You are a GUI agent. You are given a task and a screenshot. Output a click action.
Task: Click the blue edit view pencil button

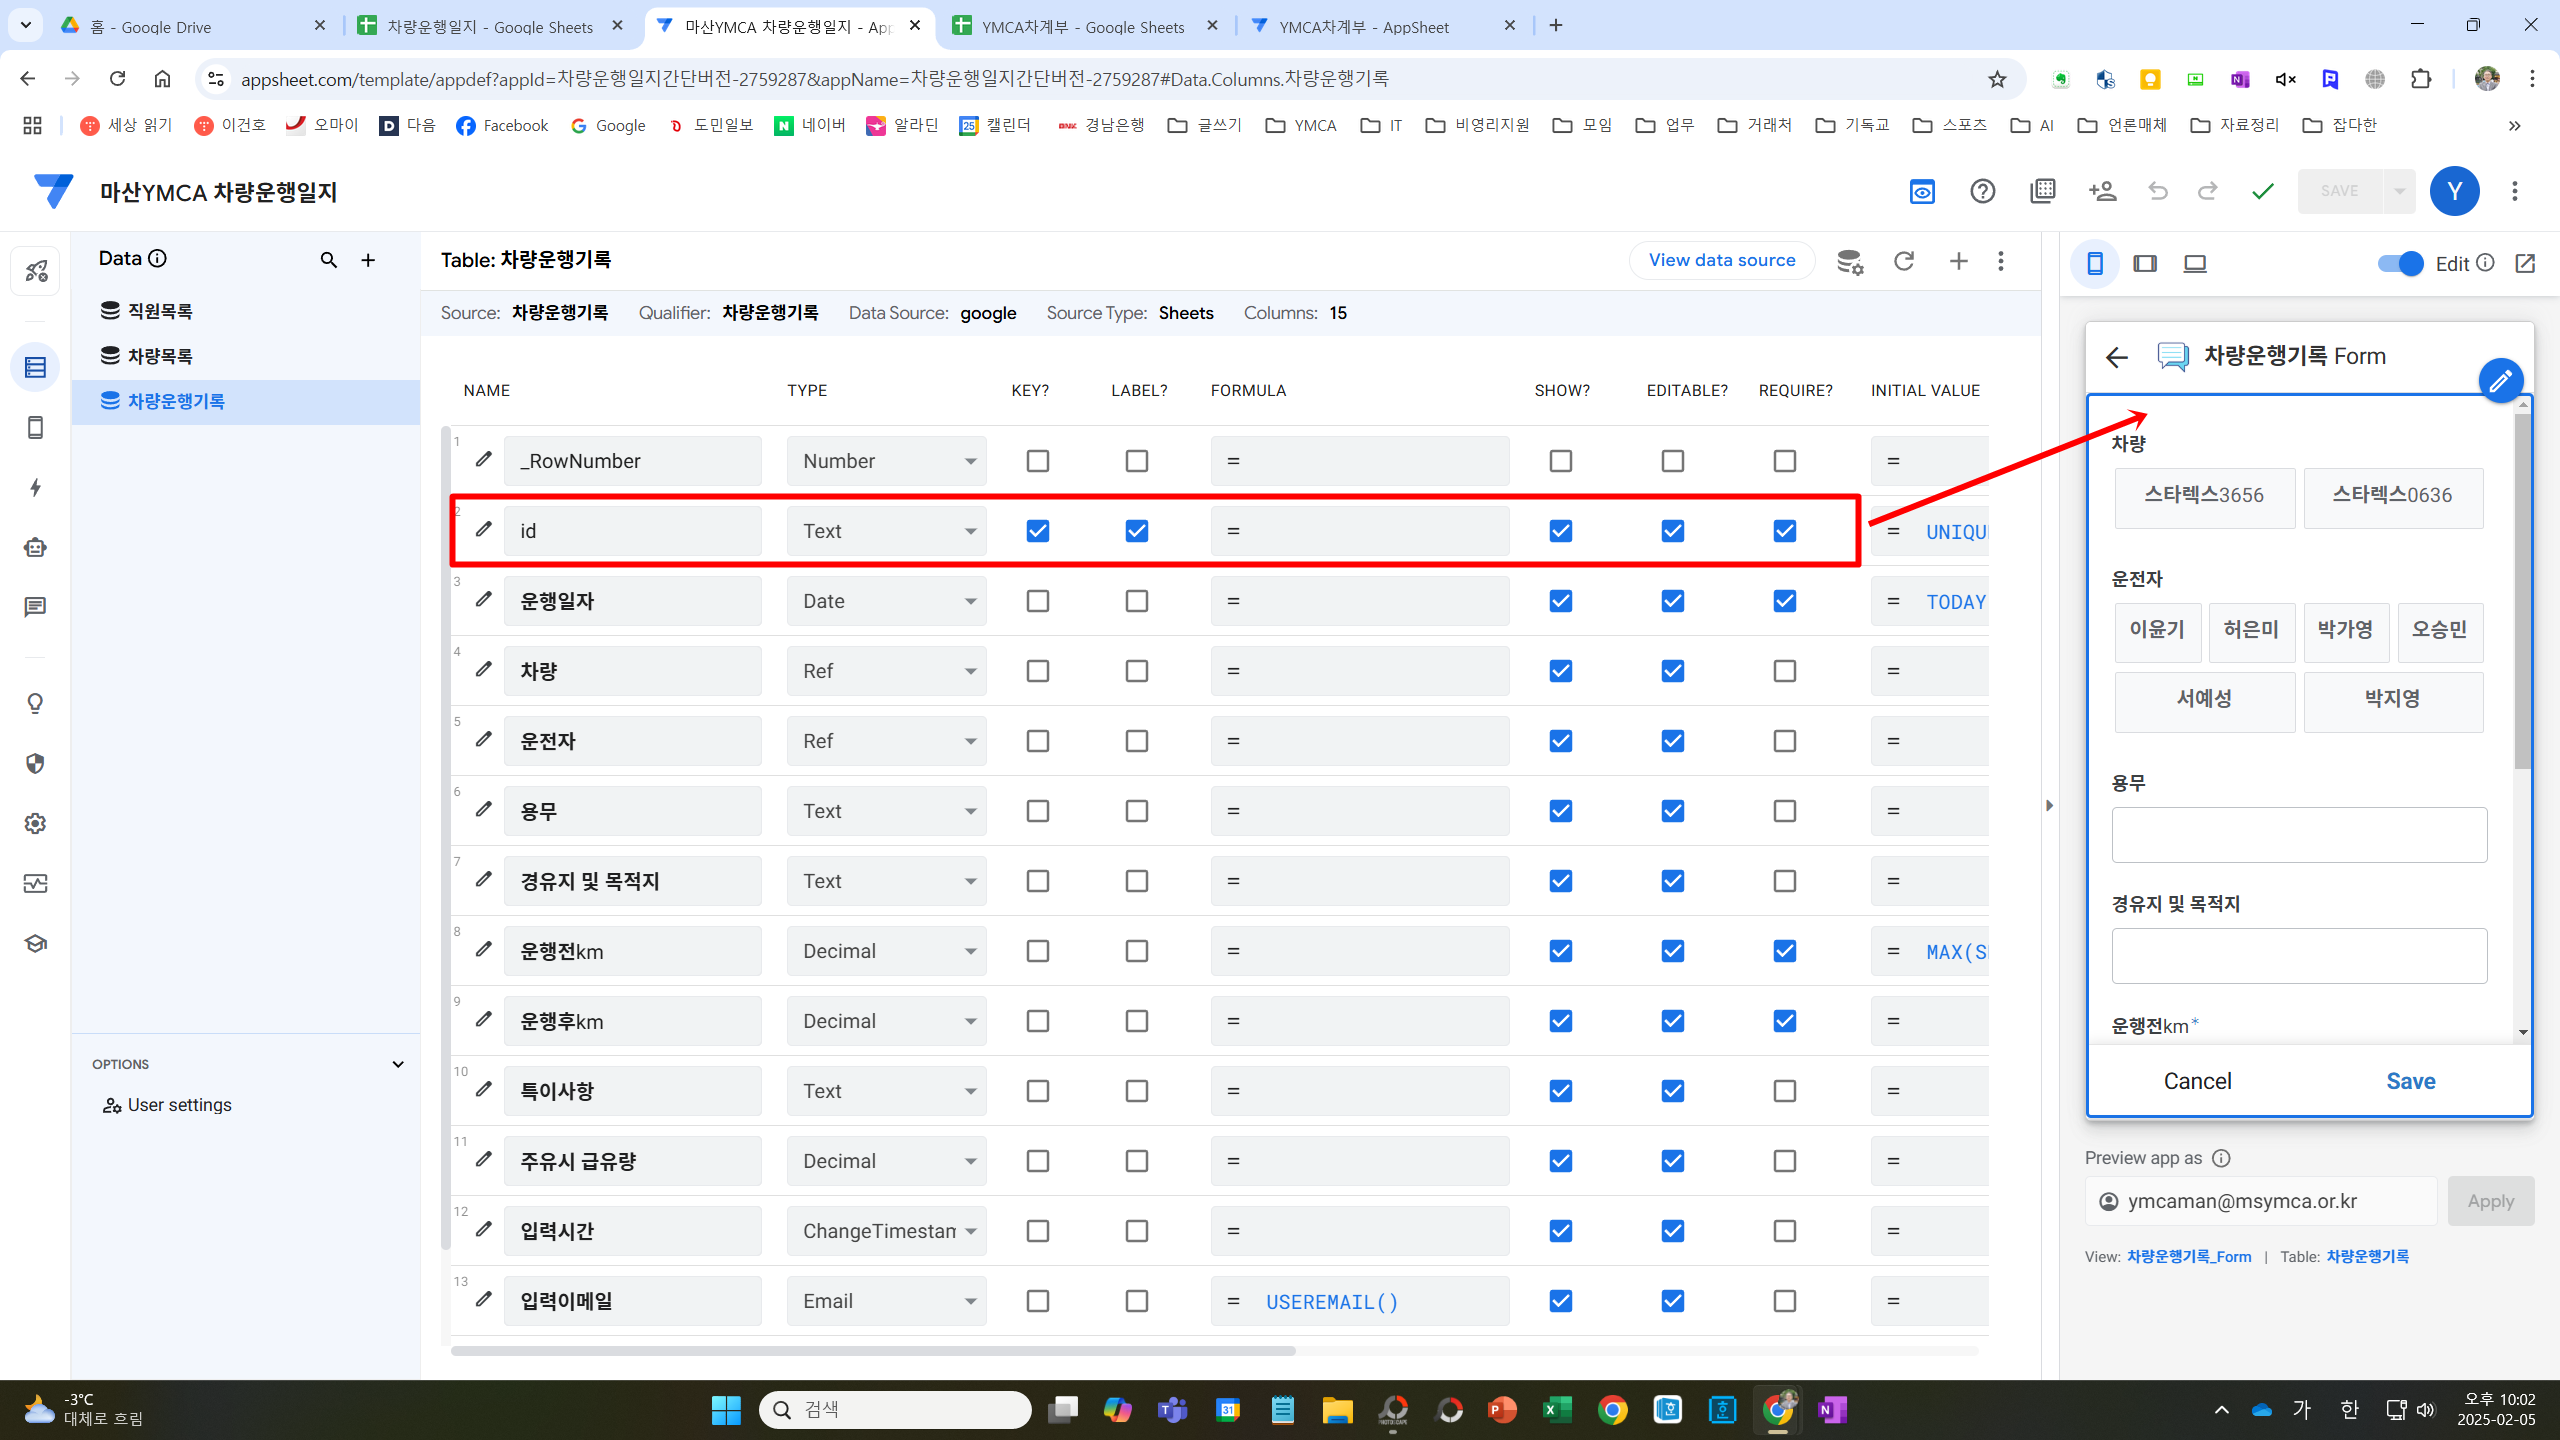tap(2500, 381)
